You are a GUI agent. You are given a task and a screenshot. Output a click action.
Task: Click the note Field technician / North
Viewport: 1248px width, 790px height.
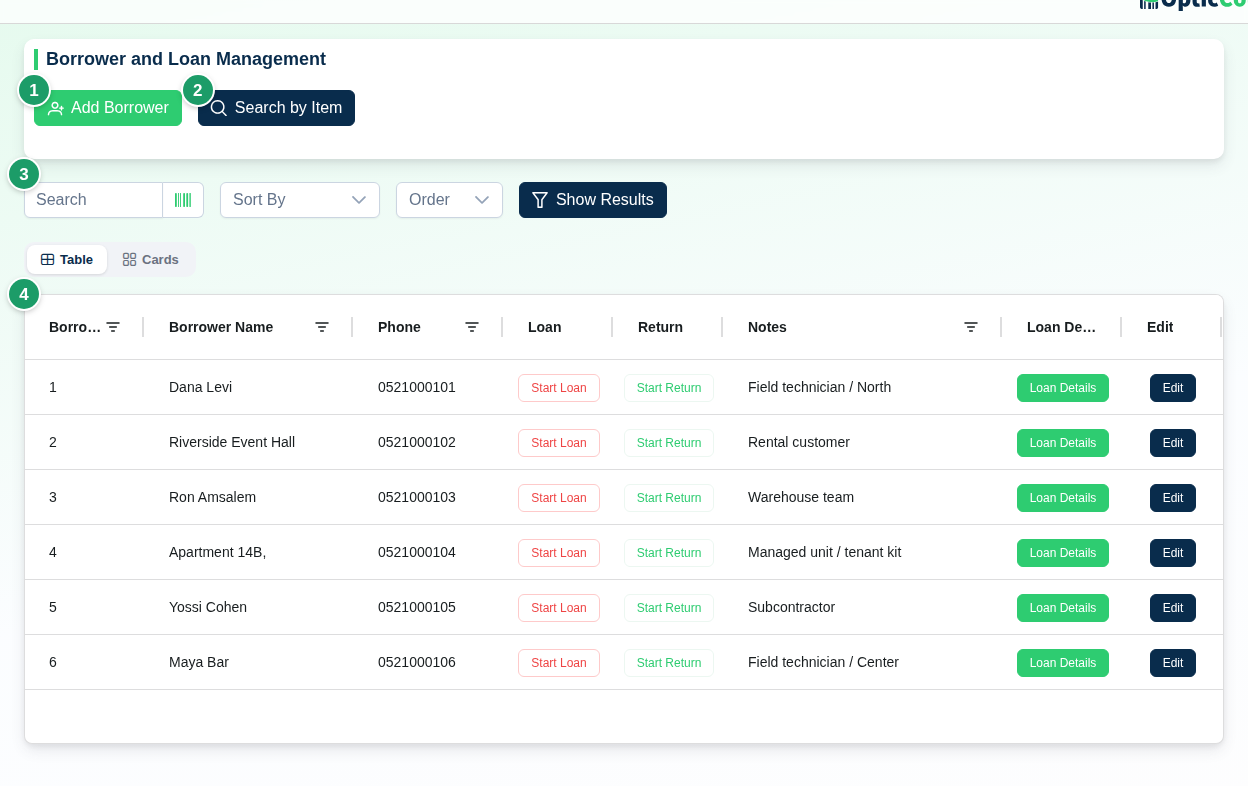coord(819,387)
